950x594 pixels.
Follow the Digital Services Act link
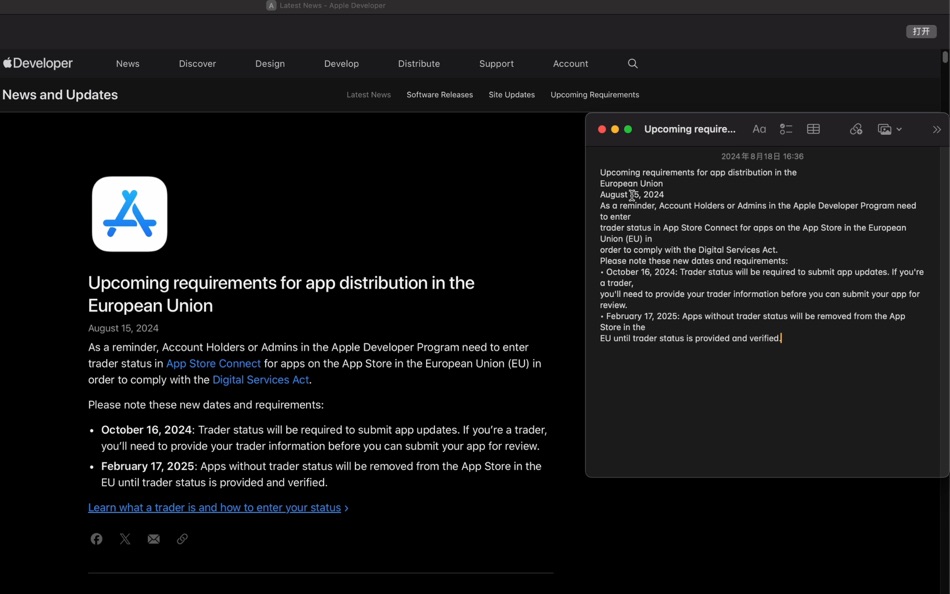(261, 380)
